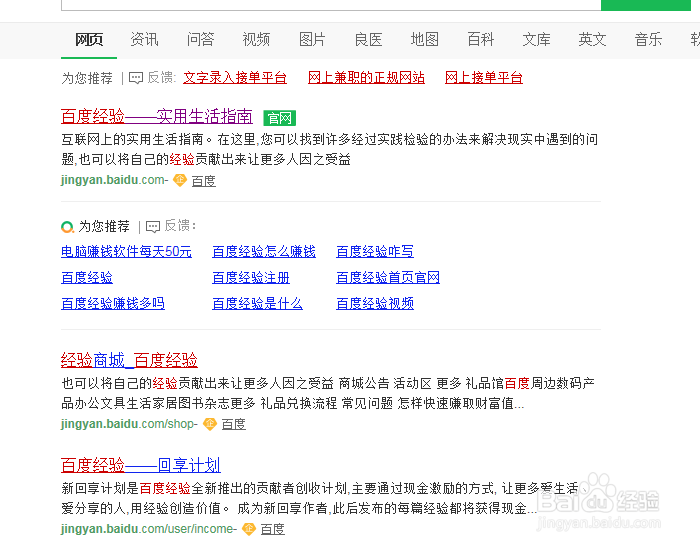Click the 百度 link after jingyan.baidu.com
Screen dimensions: 700x548
(x=204, y=181)
